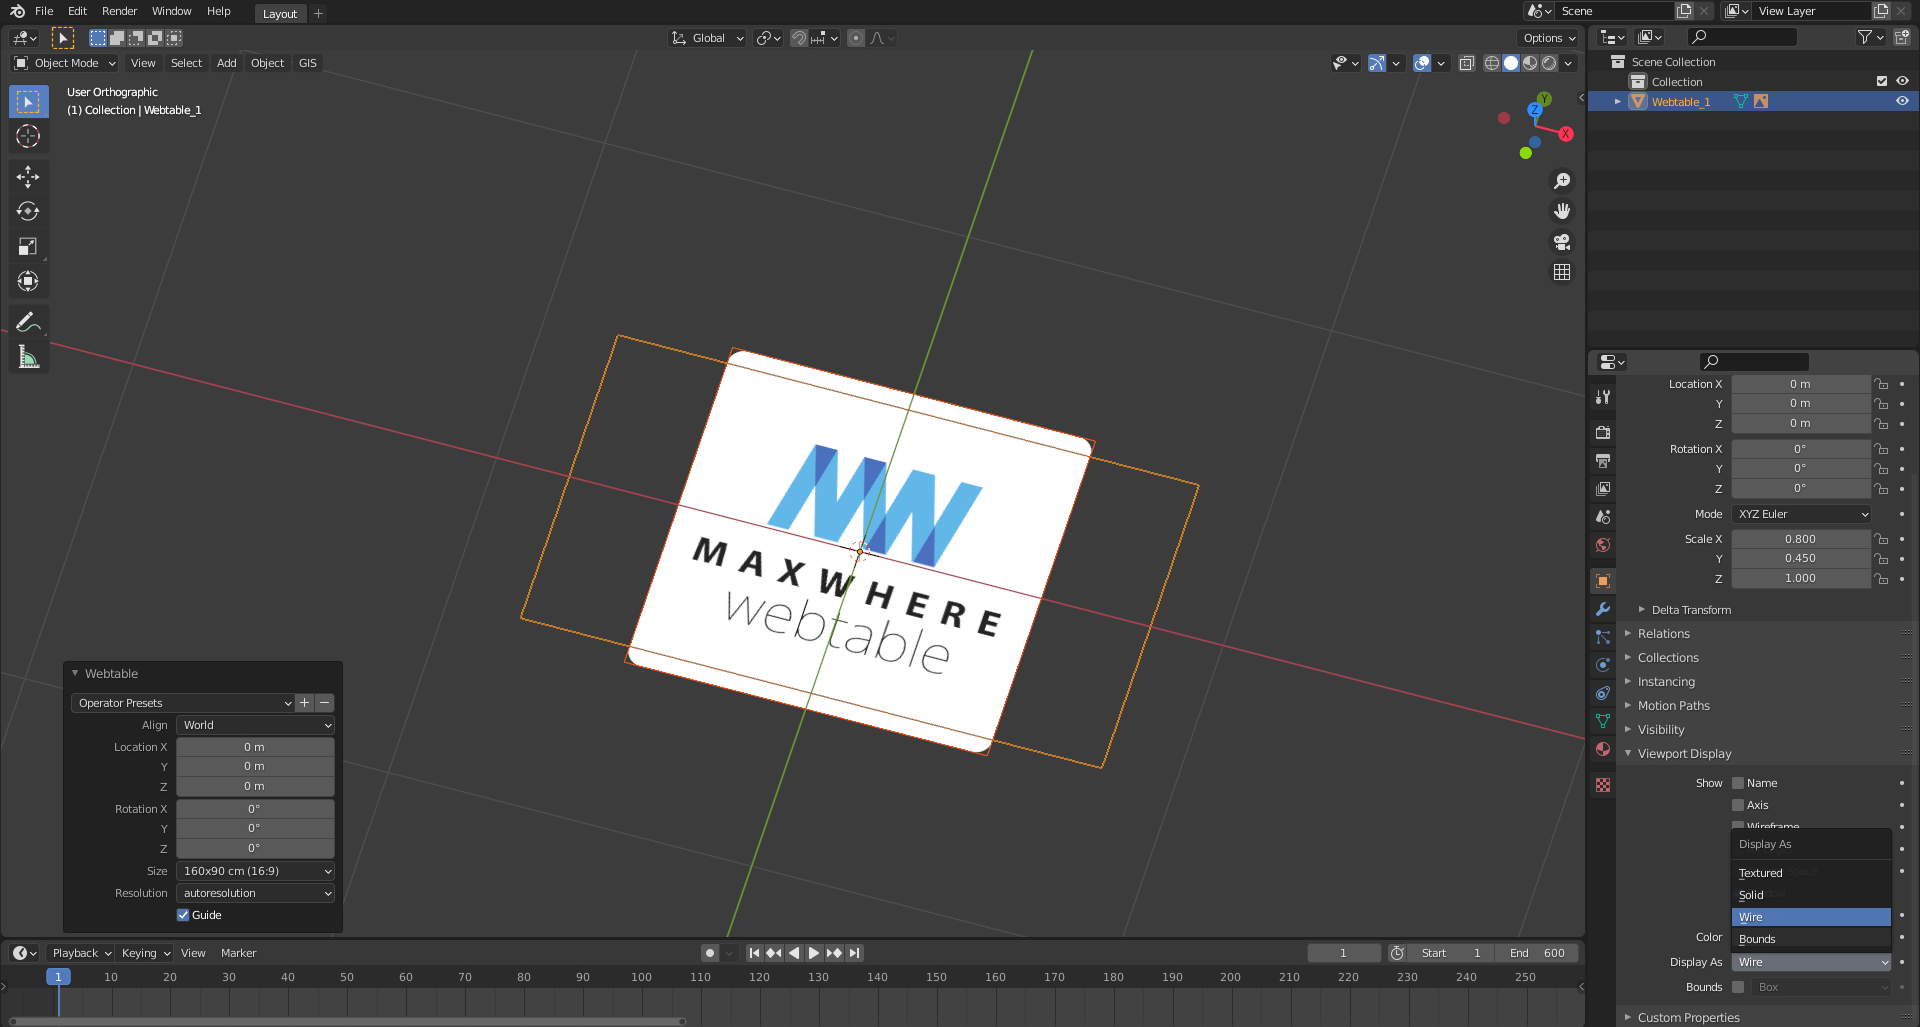The height and width of the screenshot is (1027, 1920).
Task: Toggle the Guide checkbox
Action: click(183, 915)
